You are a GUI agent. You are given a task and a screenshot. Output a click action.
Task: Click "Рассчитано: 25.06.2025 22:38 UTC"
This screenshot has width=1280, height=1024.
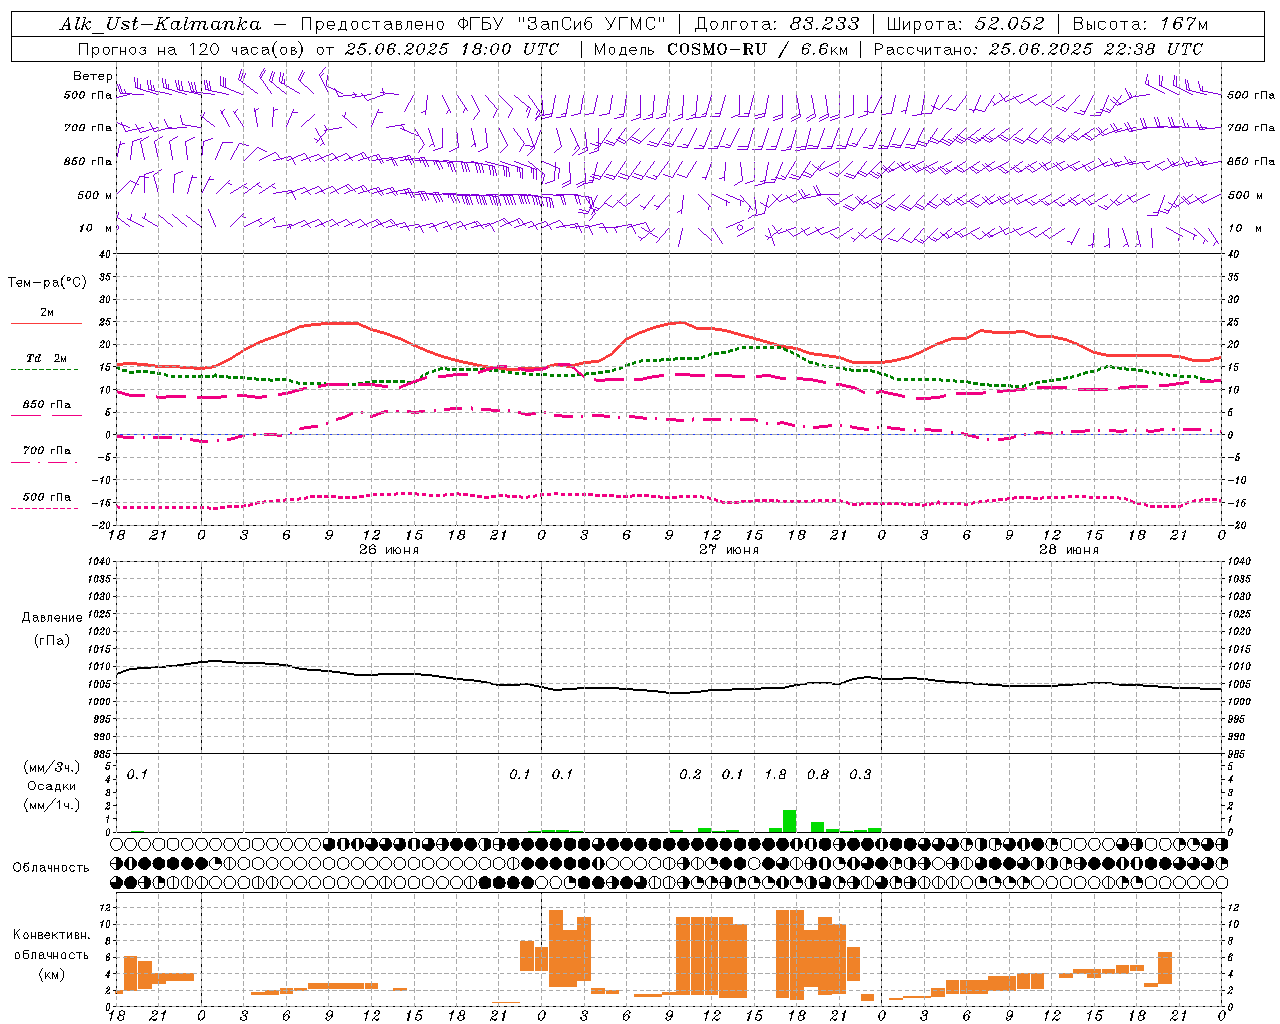[1038, 49]
